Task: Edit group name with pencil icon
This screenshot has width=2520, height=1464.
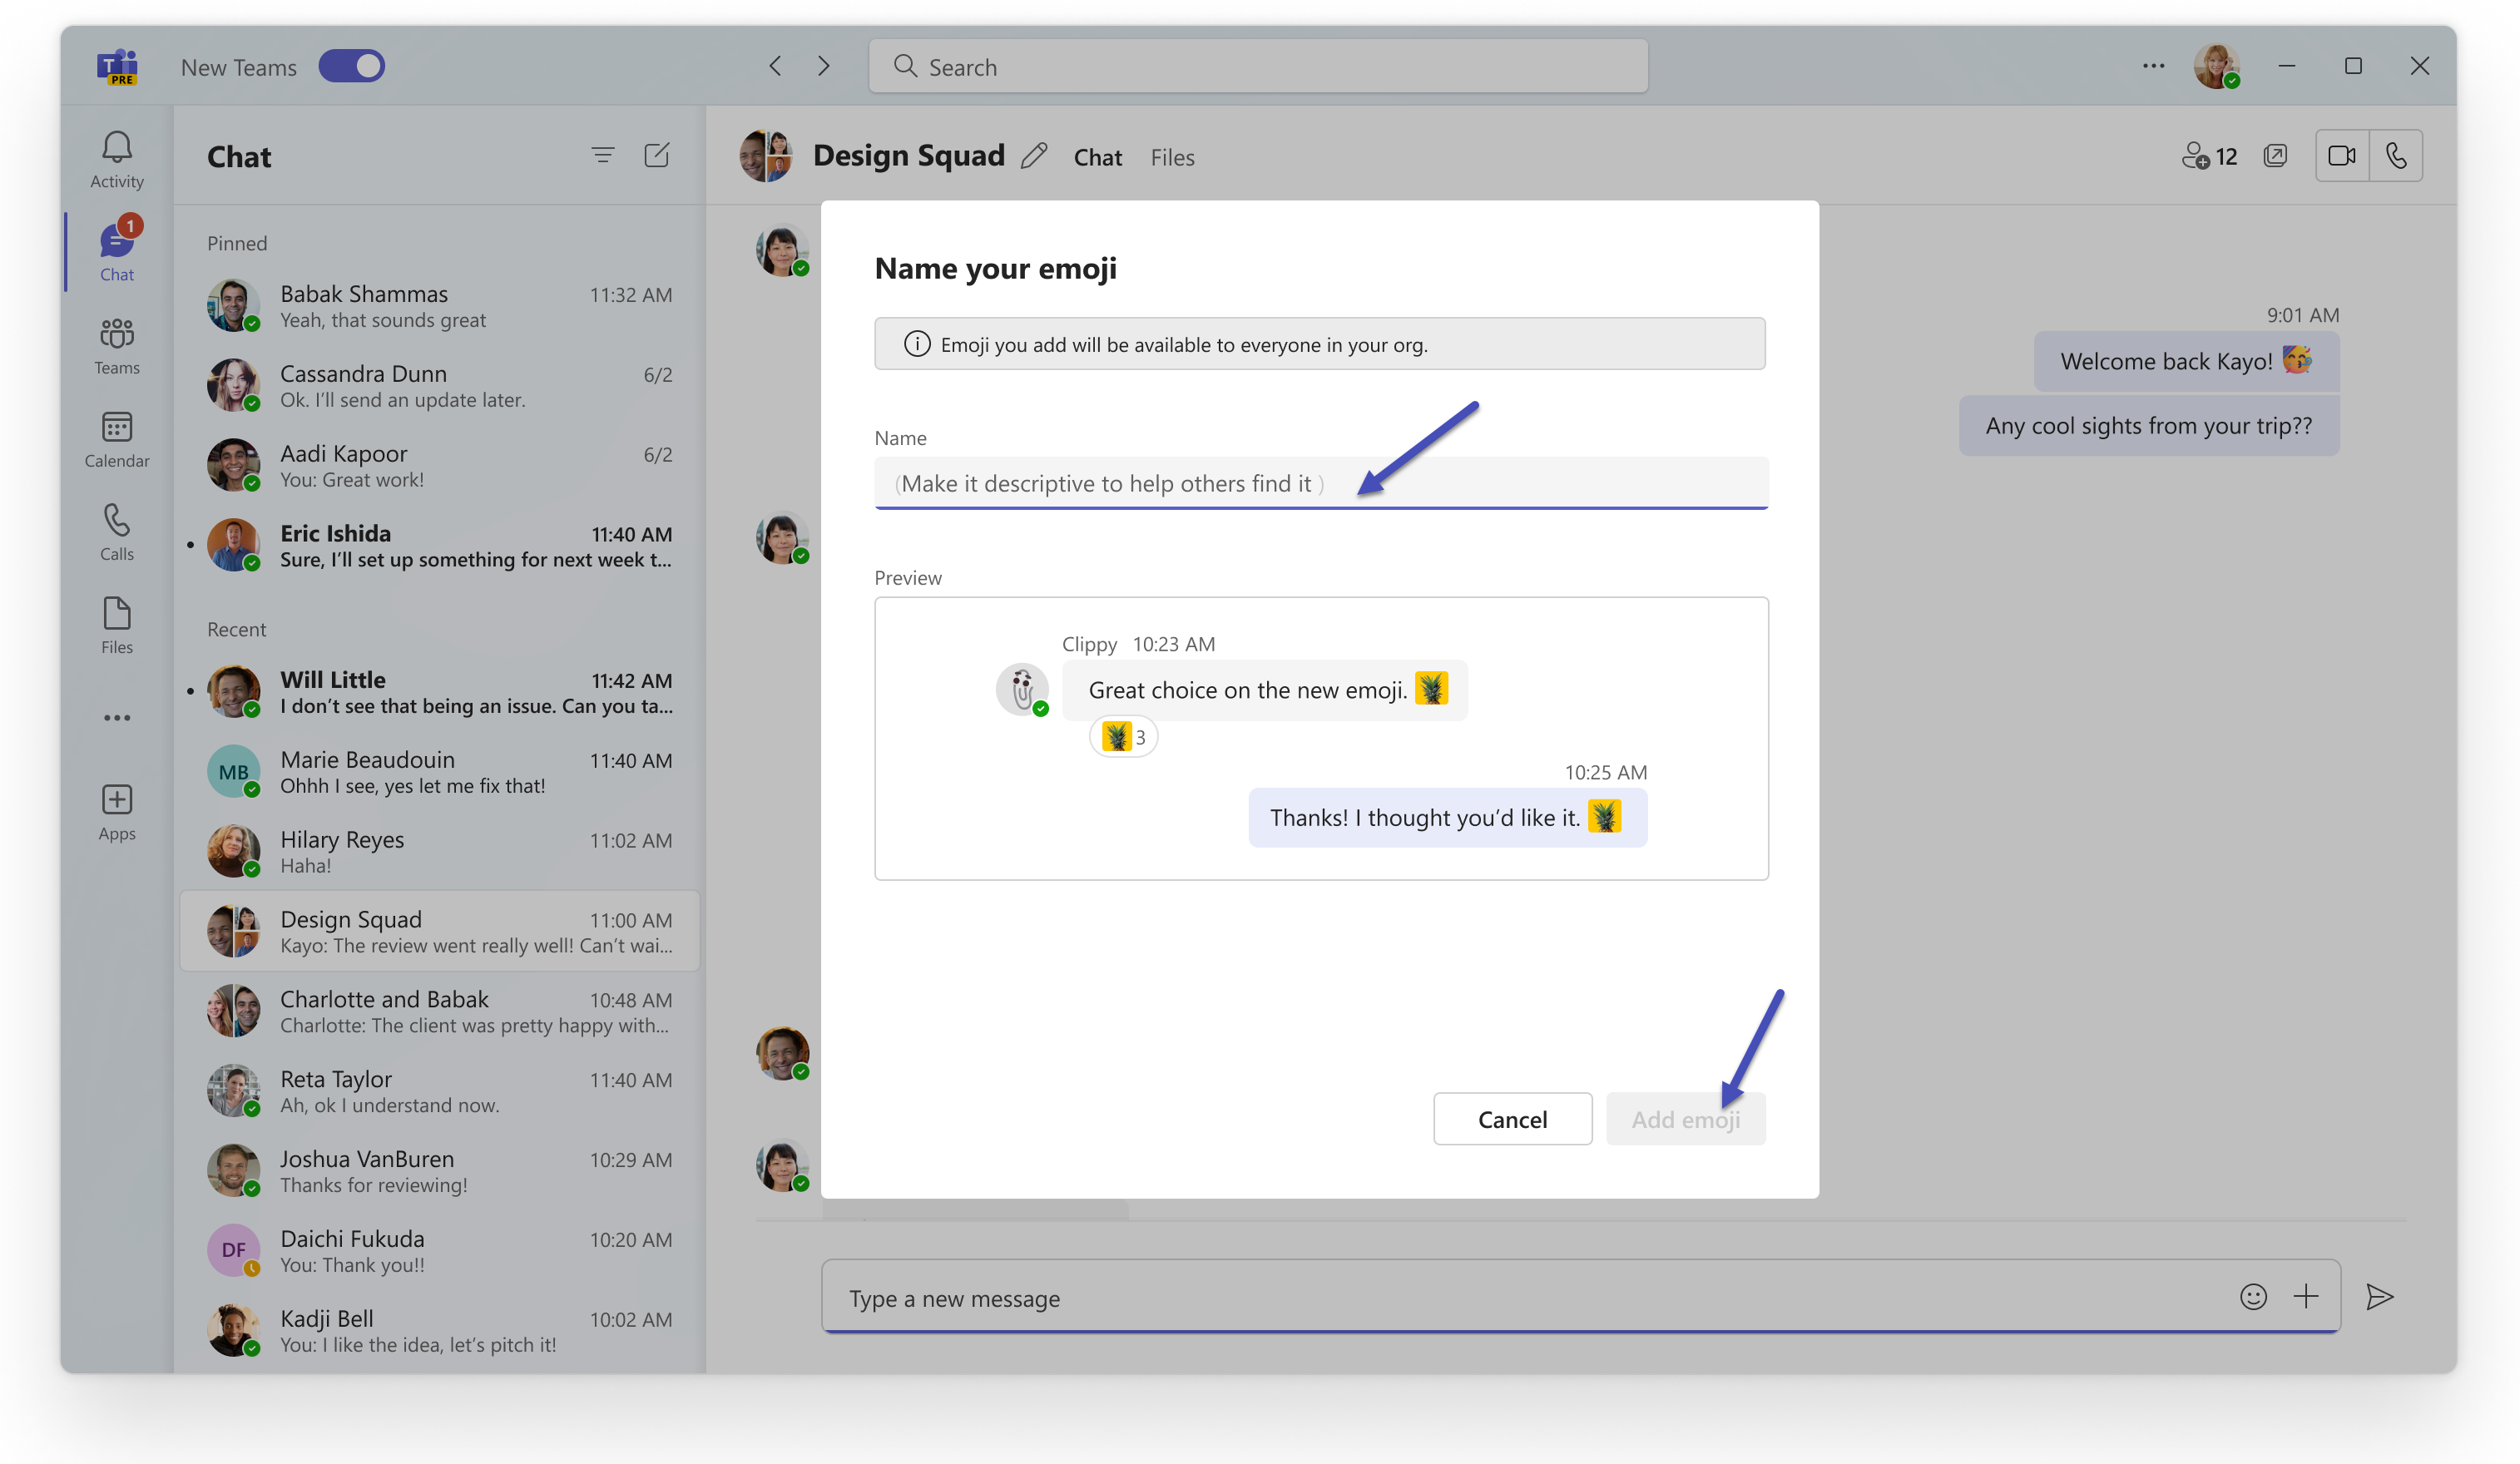Action: pos(1034,156)
